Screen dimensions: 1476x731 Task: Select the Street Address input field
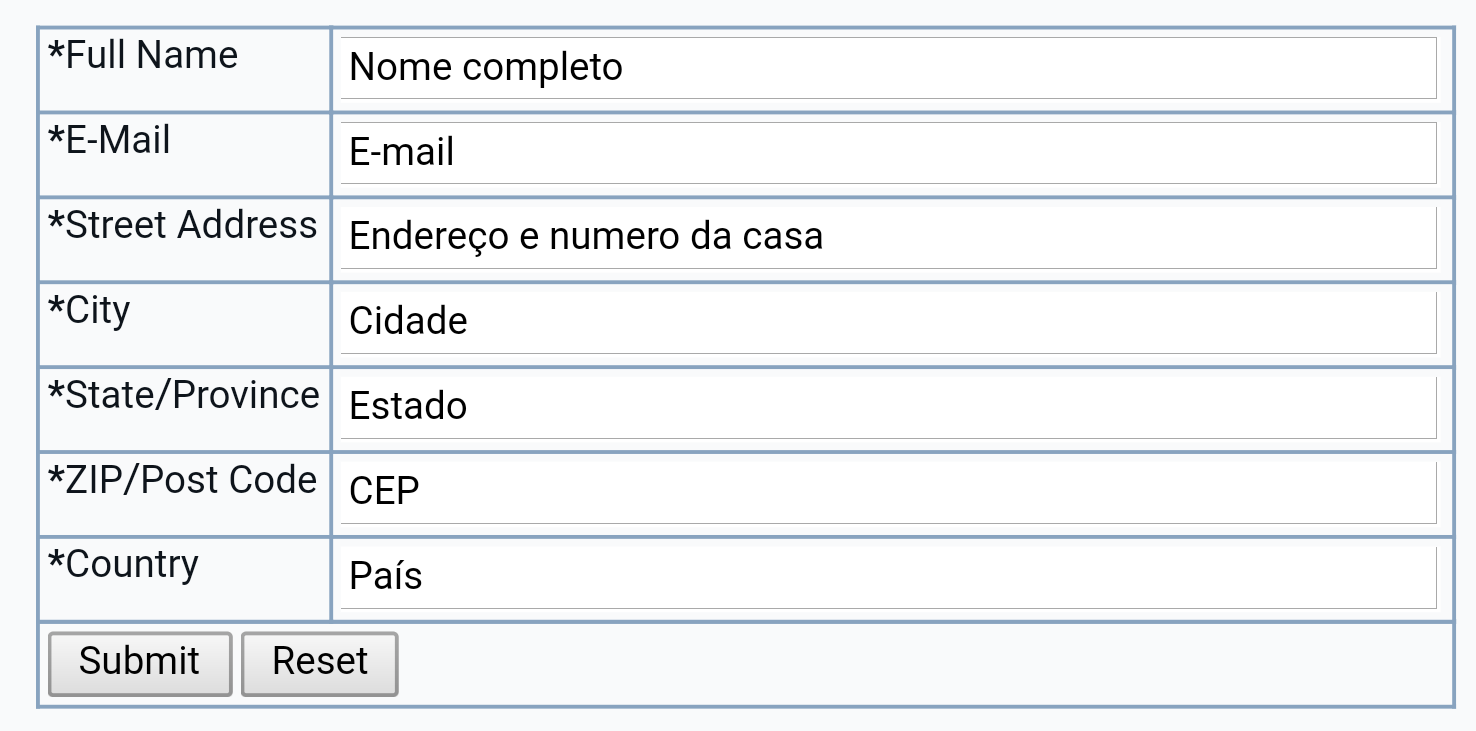[x=888, y=237]
